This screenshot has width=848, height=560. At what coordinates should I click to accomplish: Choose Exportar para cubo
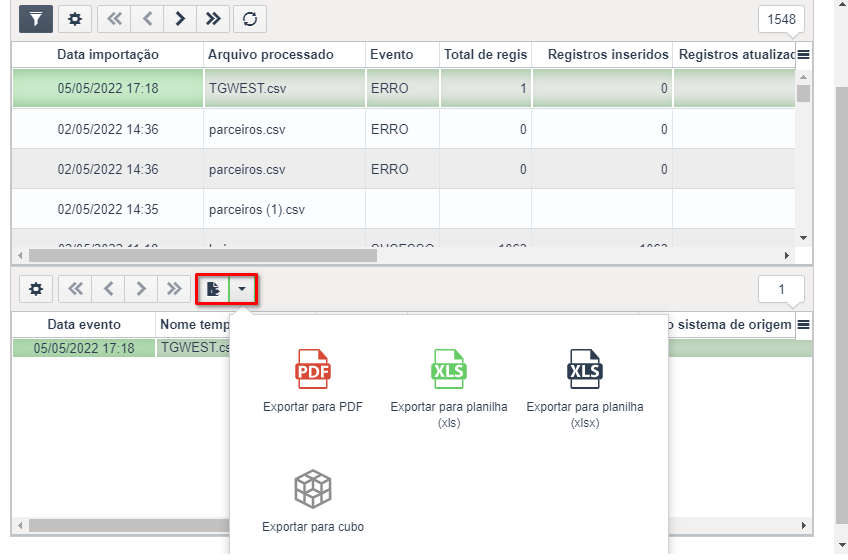click(x=313, y=502)
